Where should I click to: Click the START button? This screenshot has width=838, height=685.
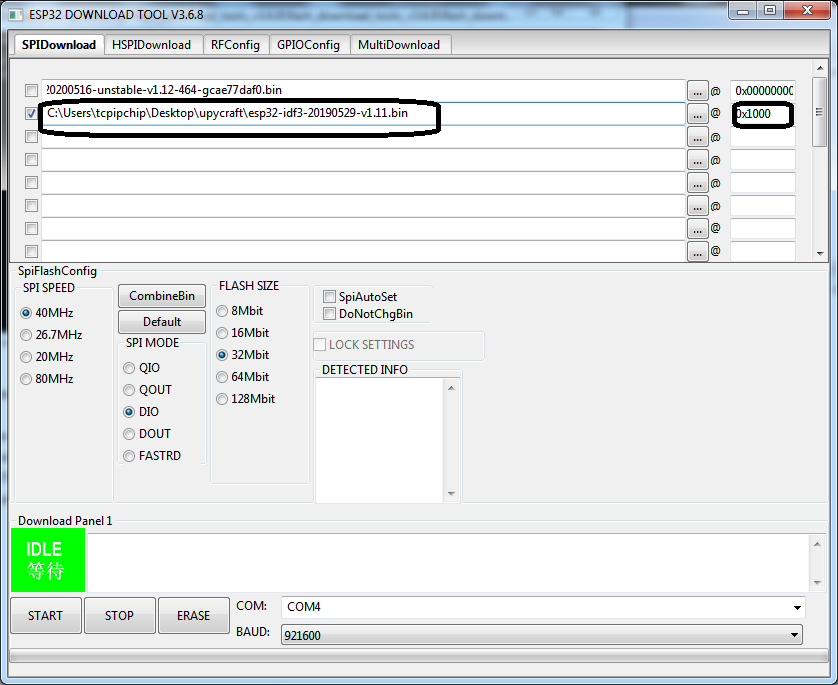[x=46, y=616]
